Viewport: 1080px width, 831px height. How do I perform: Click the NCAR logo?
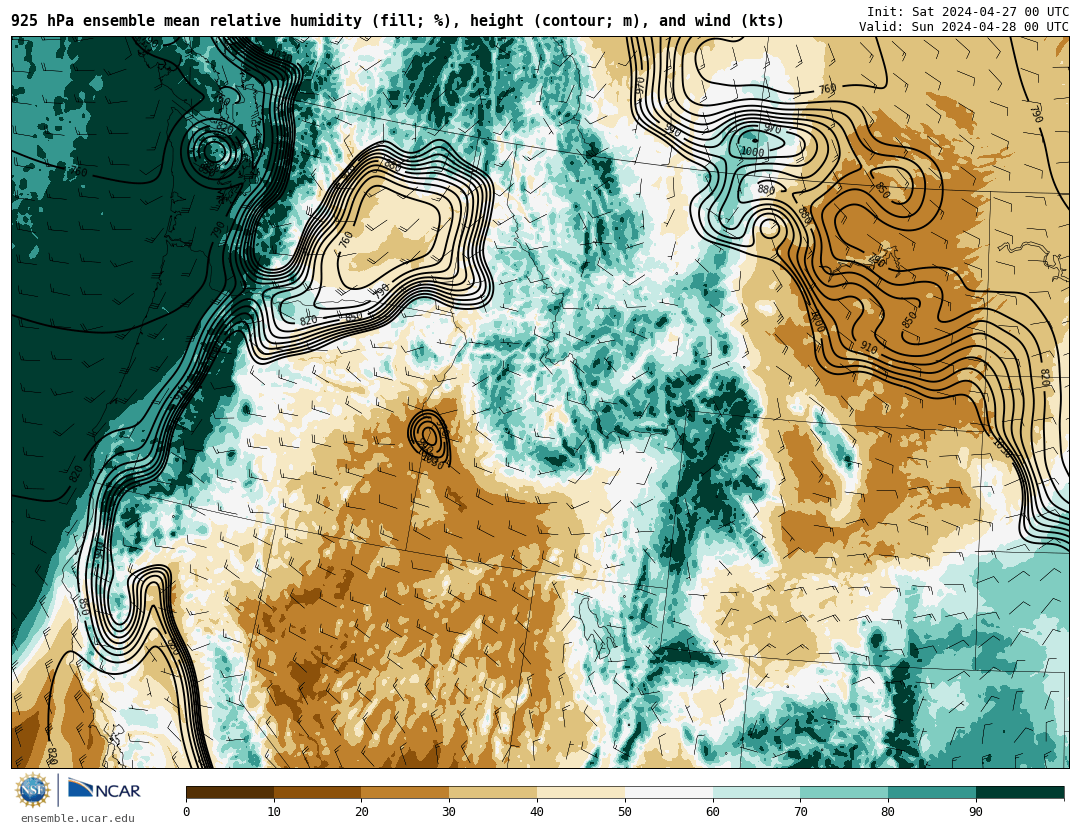(105, 789)
